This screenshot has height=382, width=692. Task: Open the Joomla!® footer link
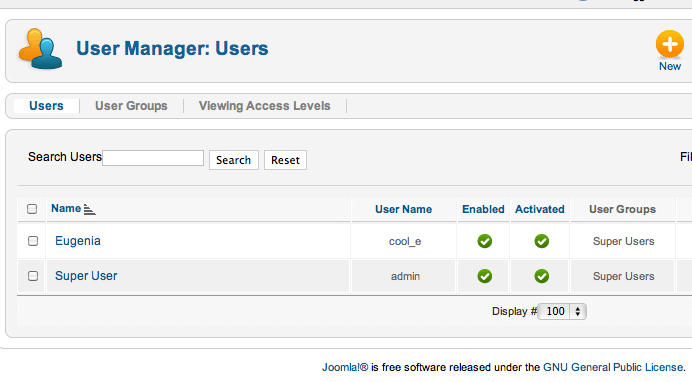345,367
